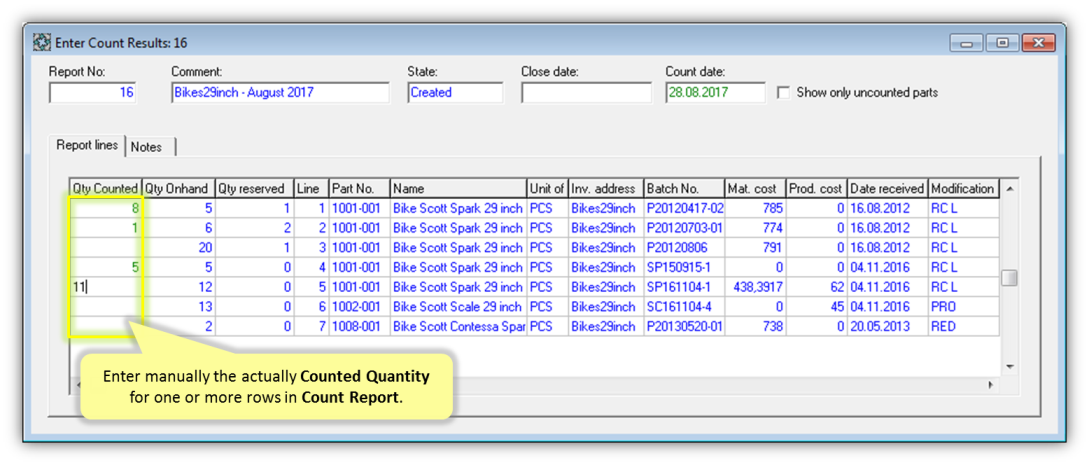Viewport: 1089px width, 465px height.
Task: Click part number 1002-001
Action: tap(359, 307)
